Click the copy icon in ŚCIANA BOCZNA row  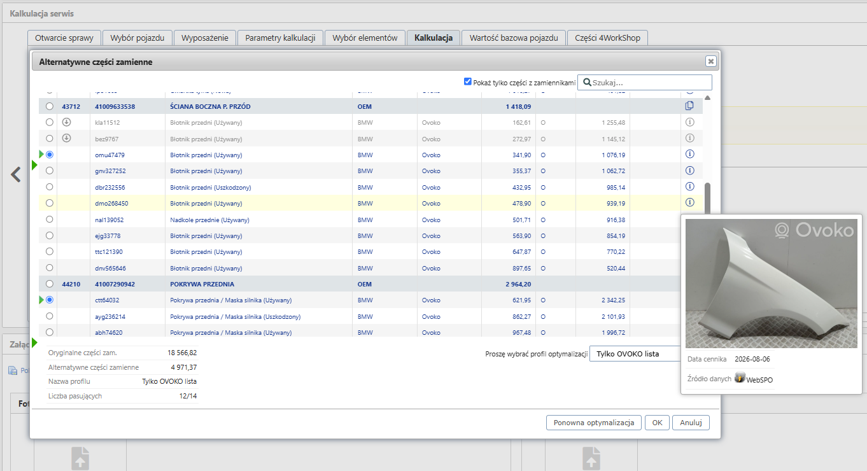click(689, 106)
